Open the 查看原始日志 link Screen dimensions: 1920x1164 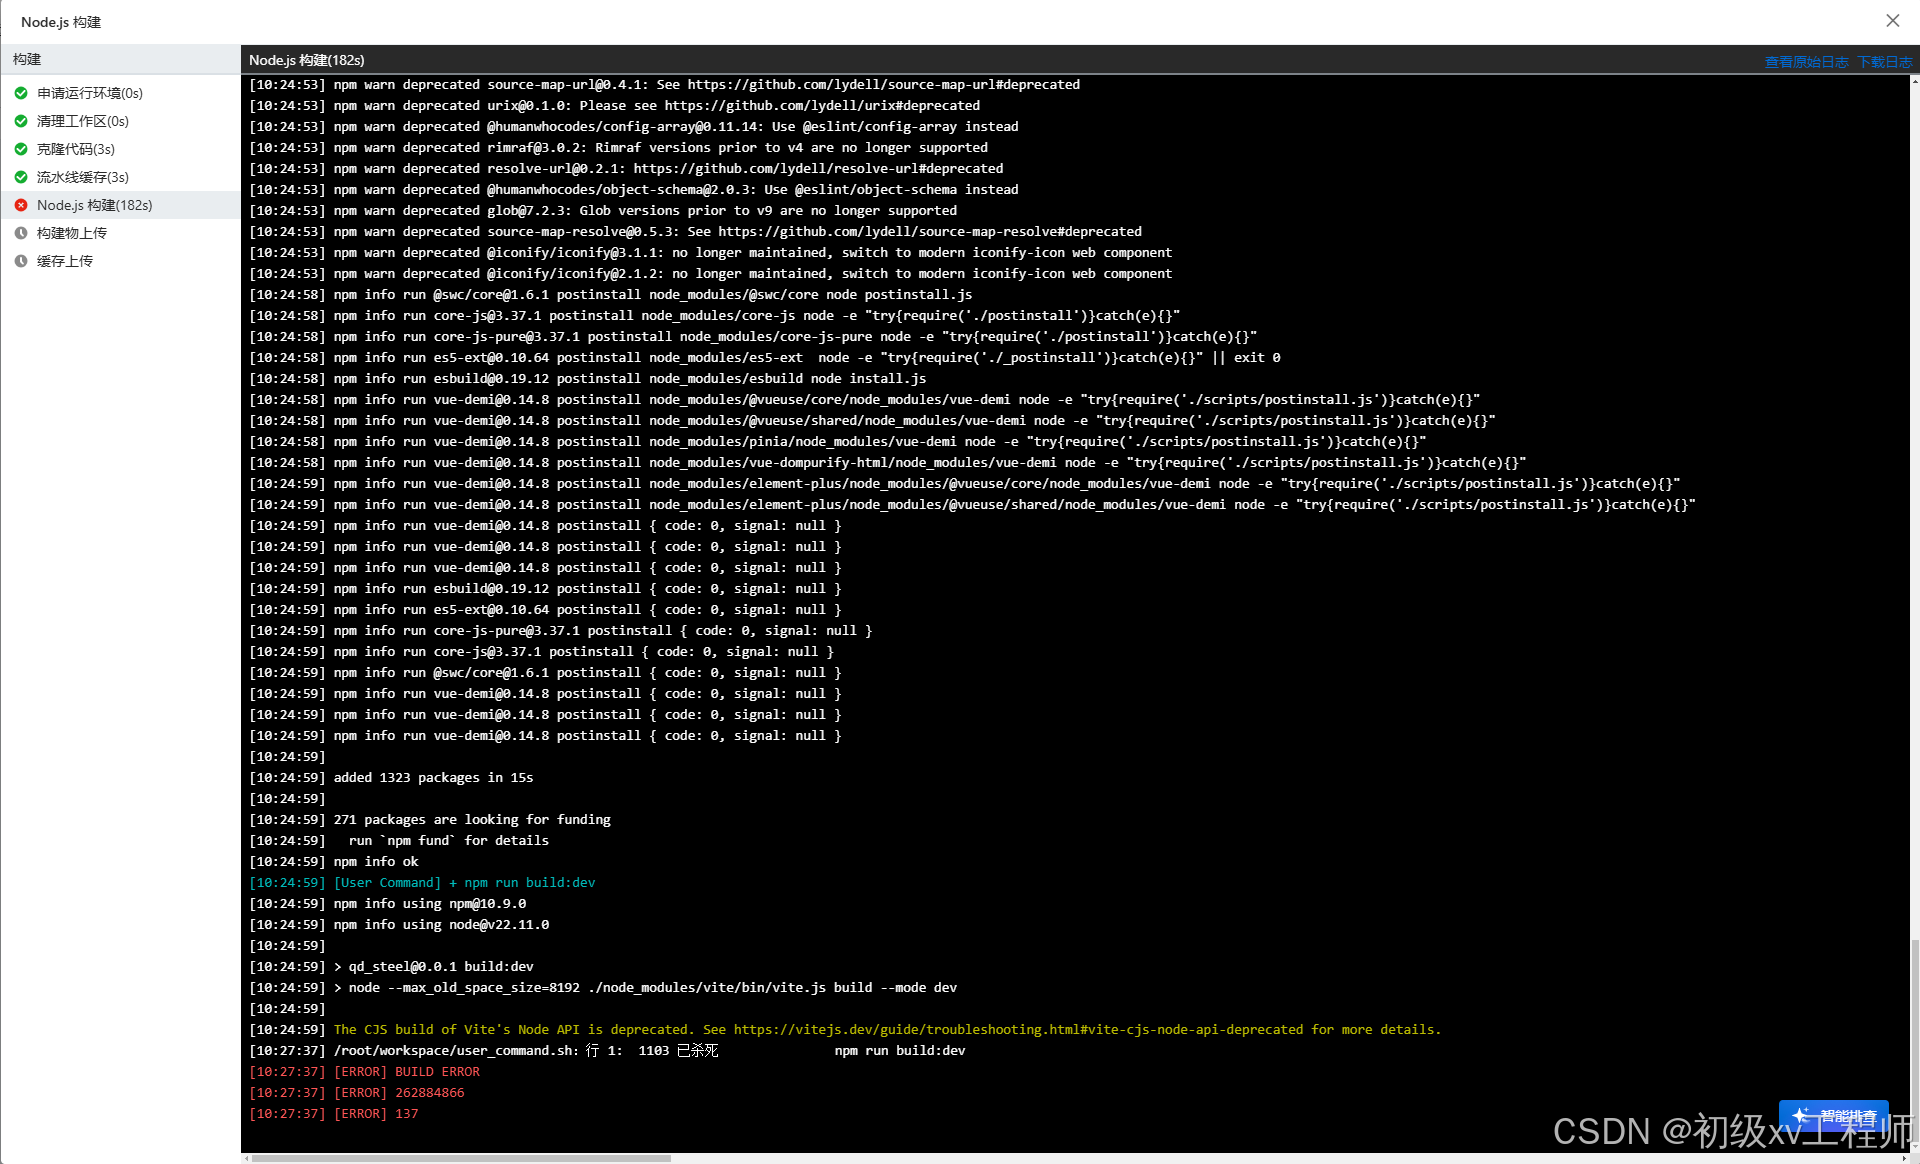1806,60
